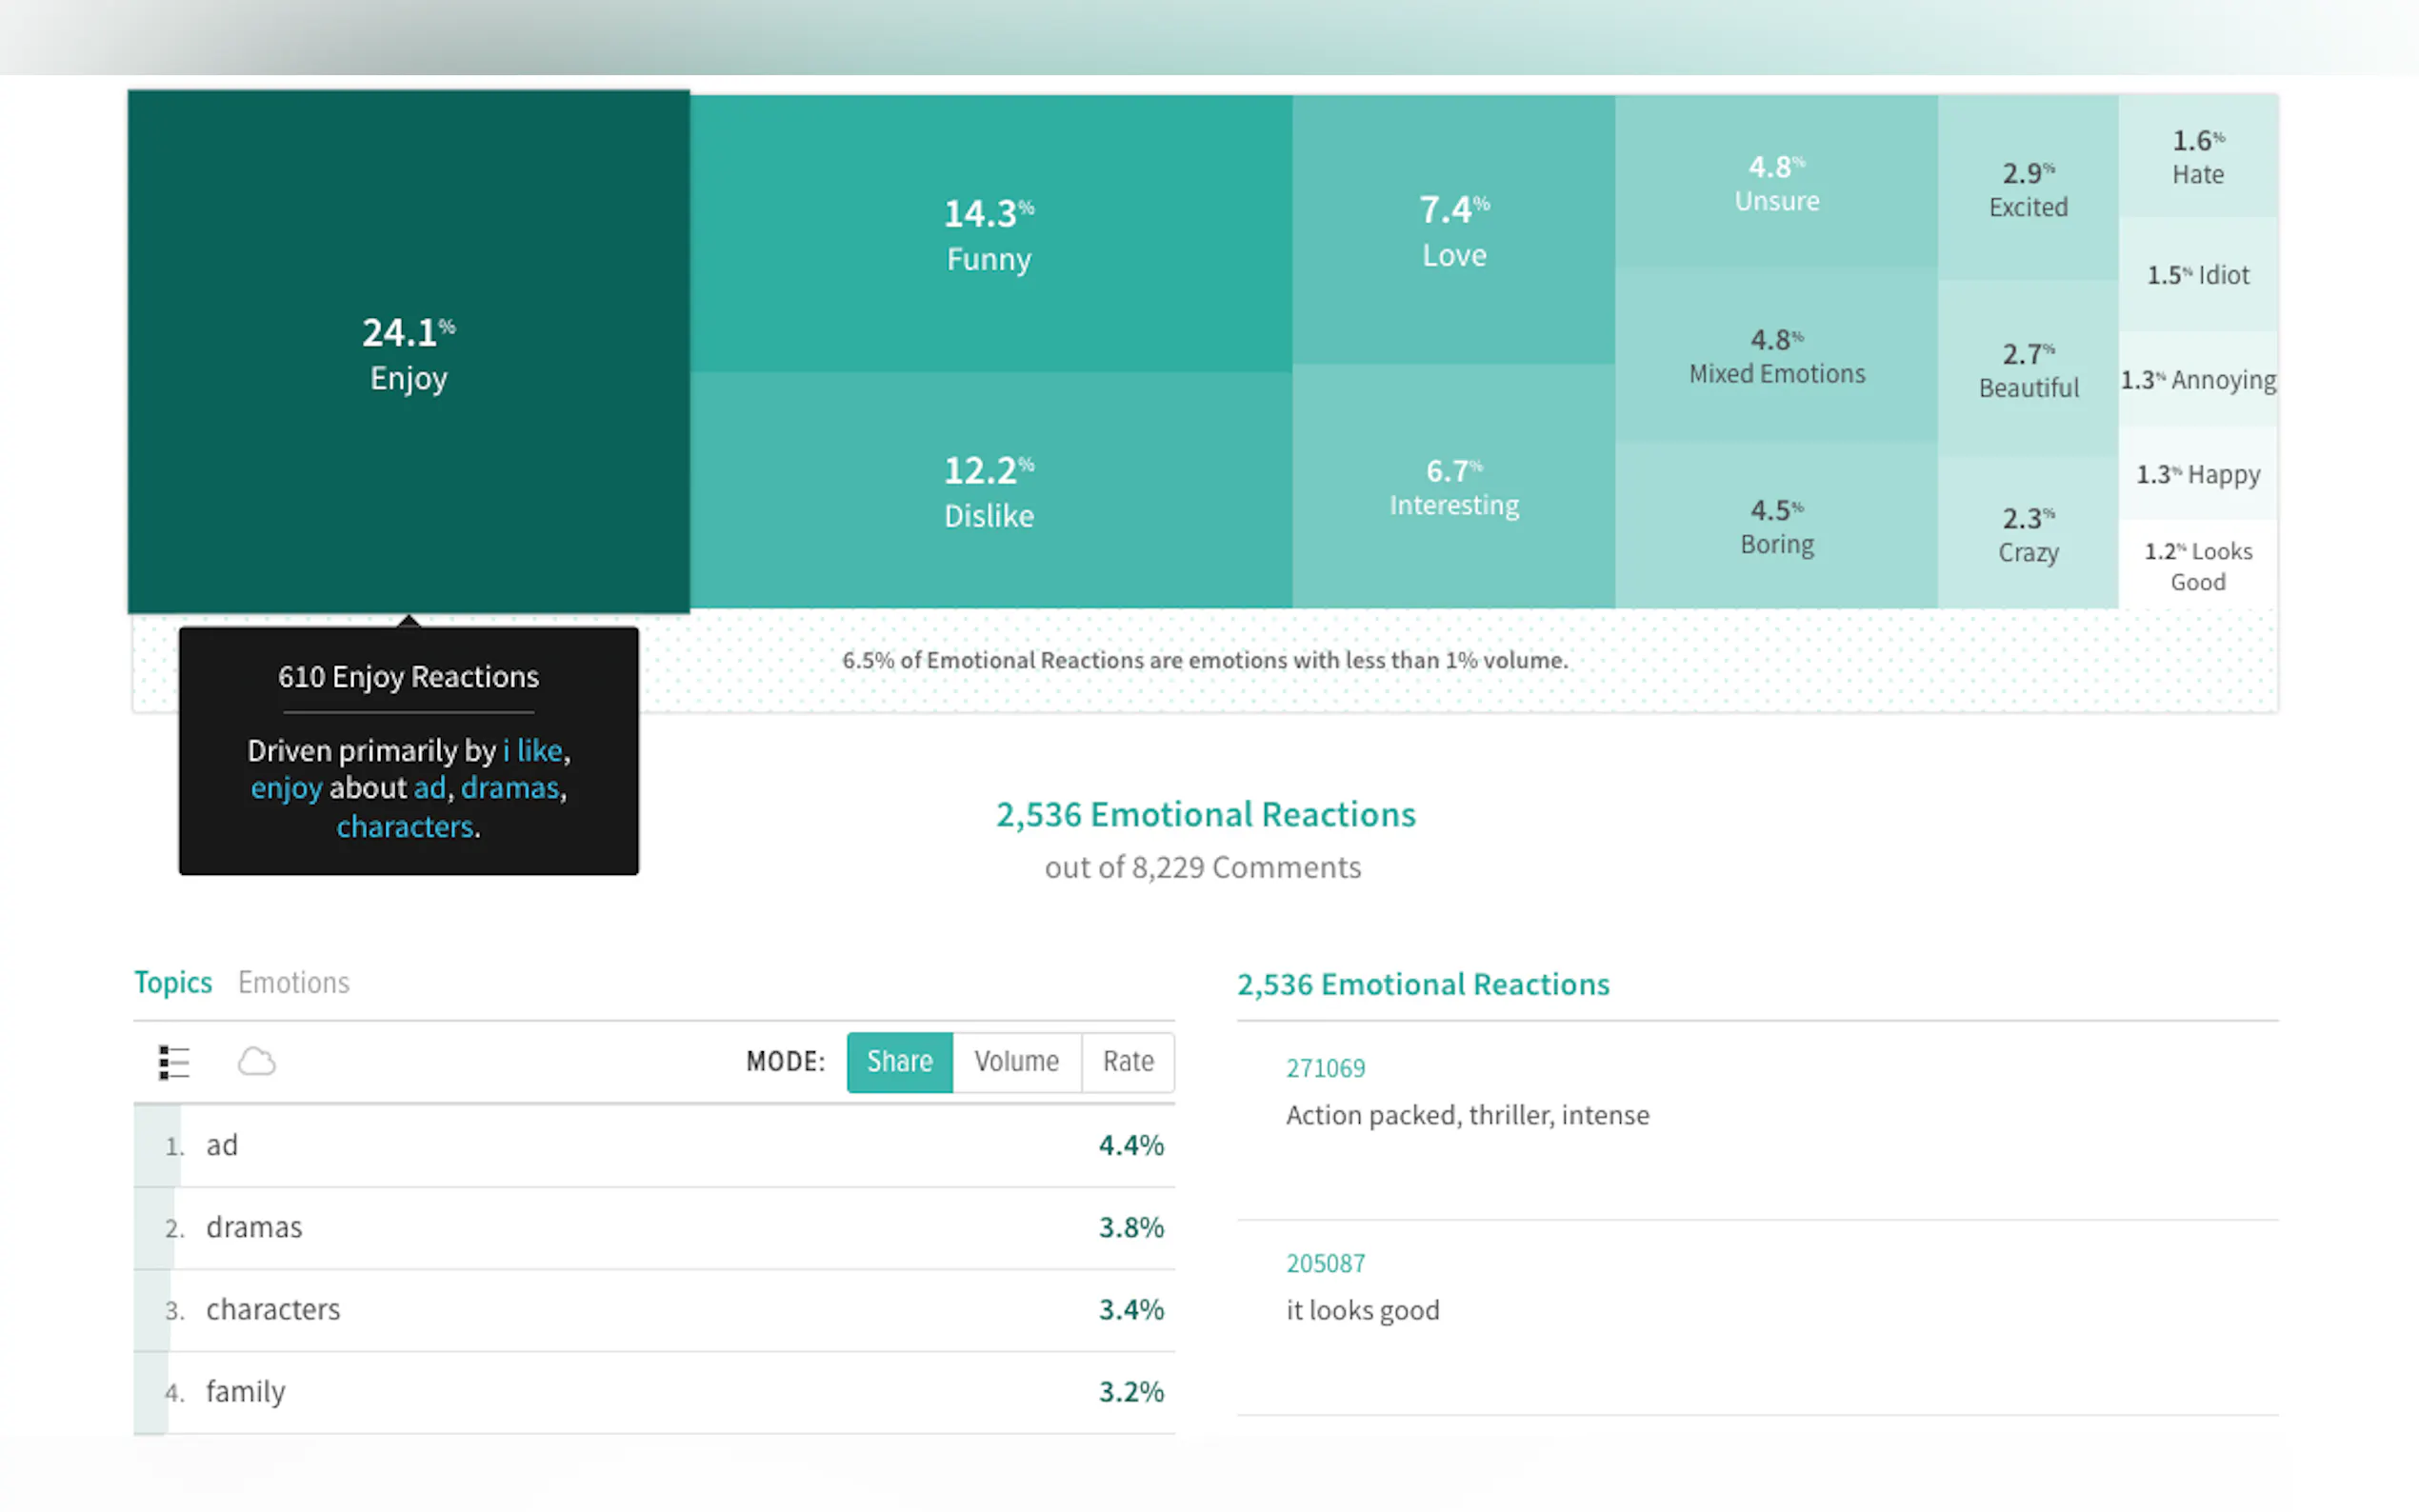Switch to word cloud view icon

(x=256, y=1061)
